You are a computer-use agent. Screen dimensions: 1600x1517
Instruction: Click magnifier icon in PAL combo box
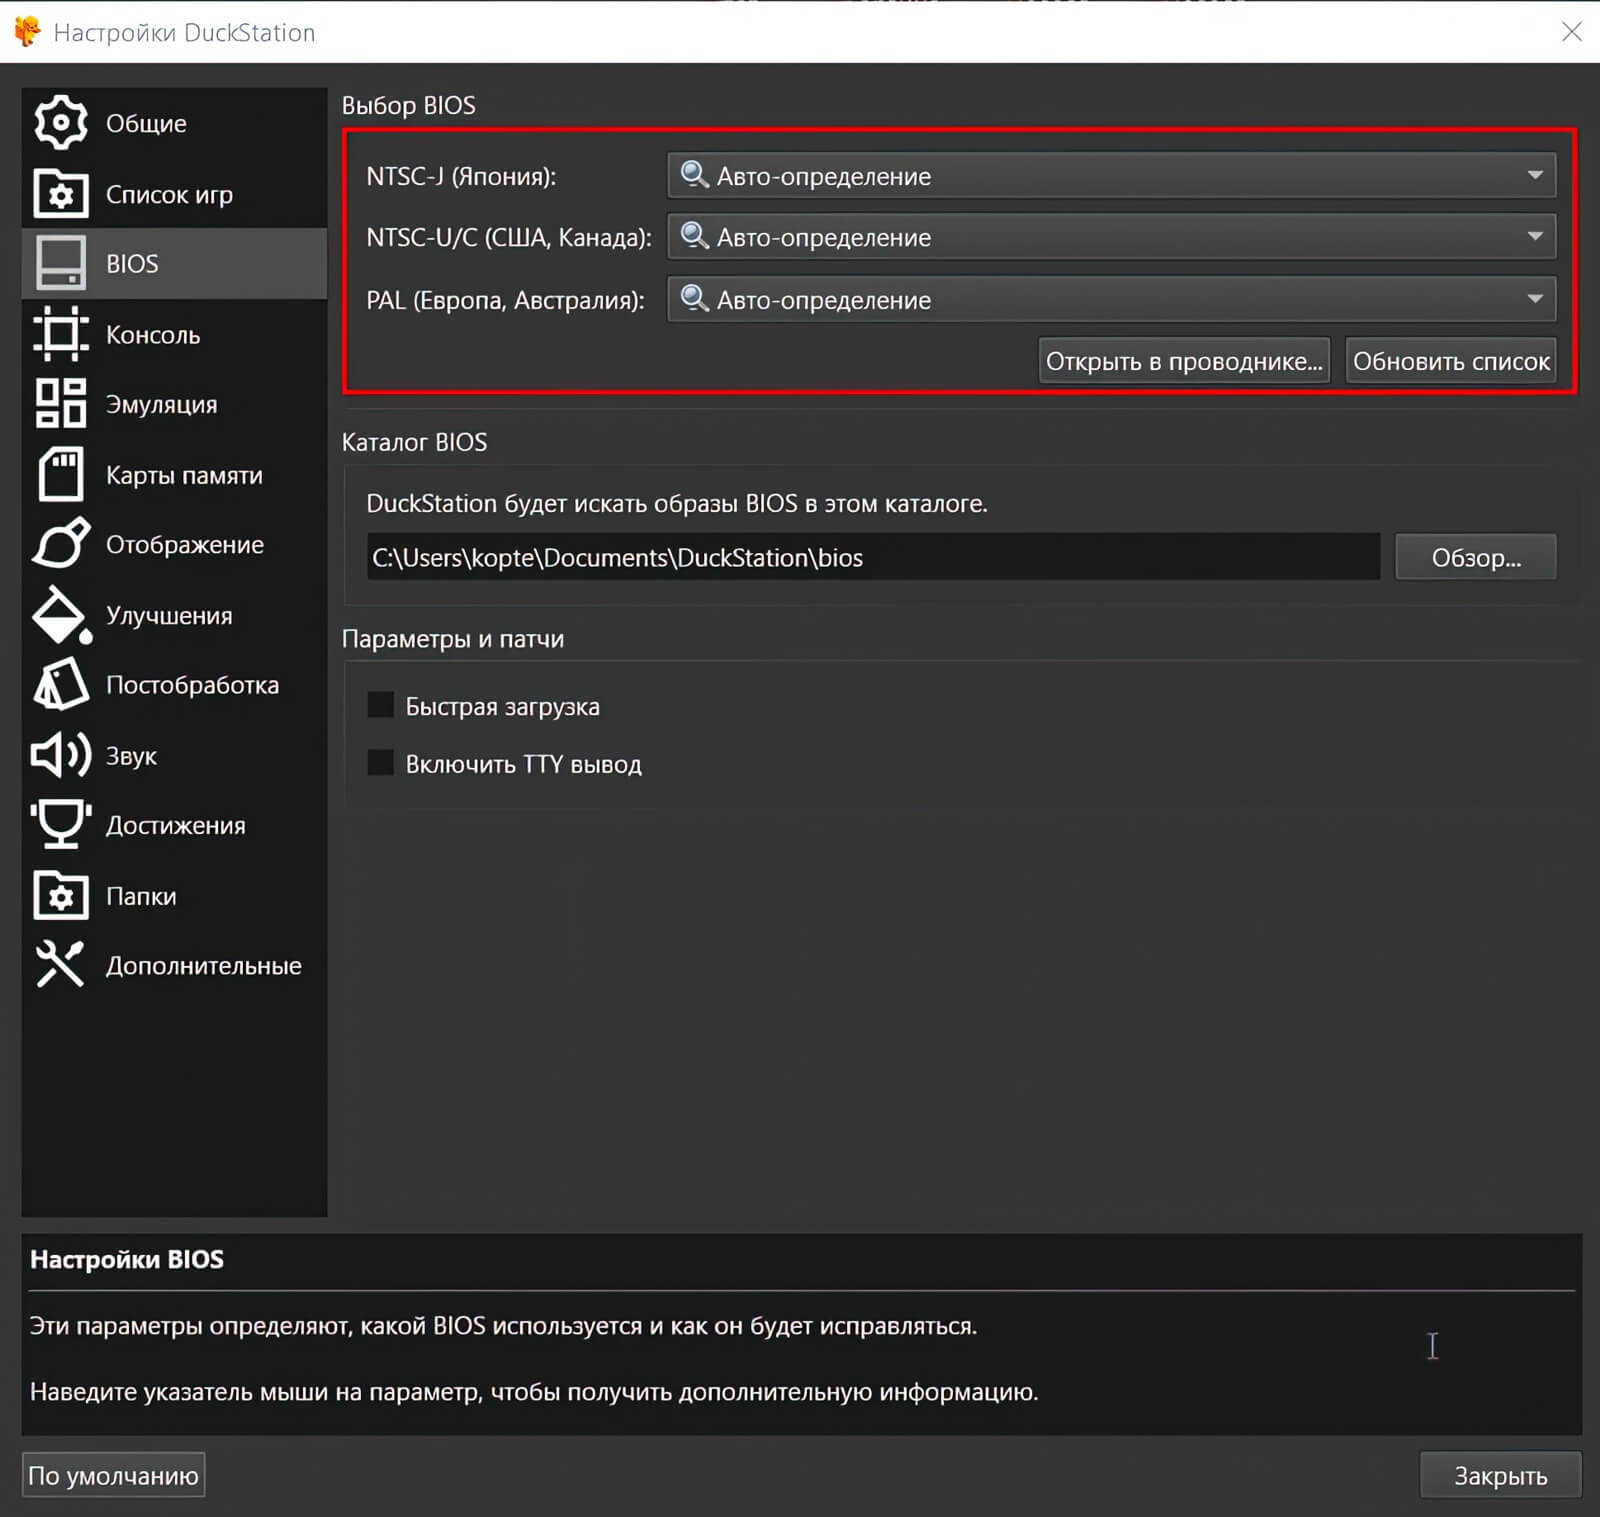coord(694,298)
